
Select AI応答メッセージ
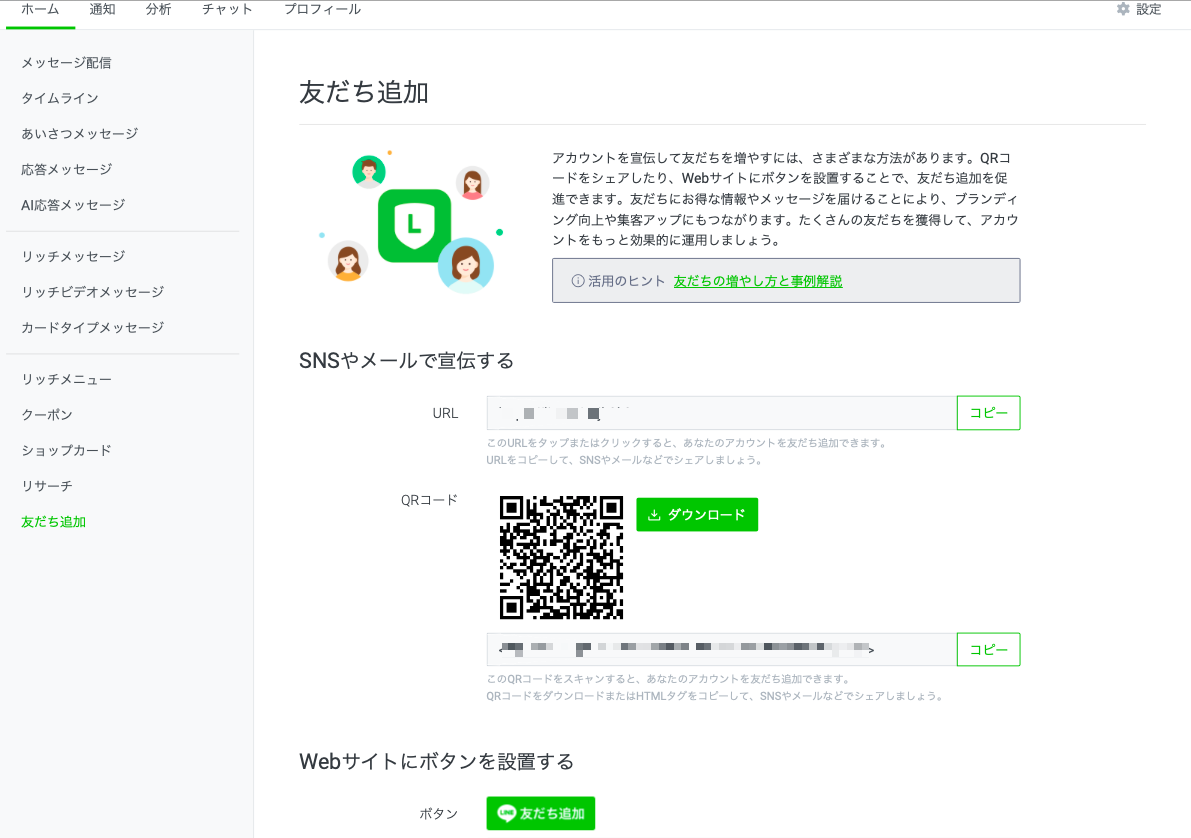coord(73,205)
